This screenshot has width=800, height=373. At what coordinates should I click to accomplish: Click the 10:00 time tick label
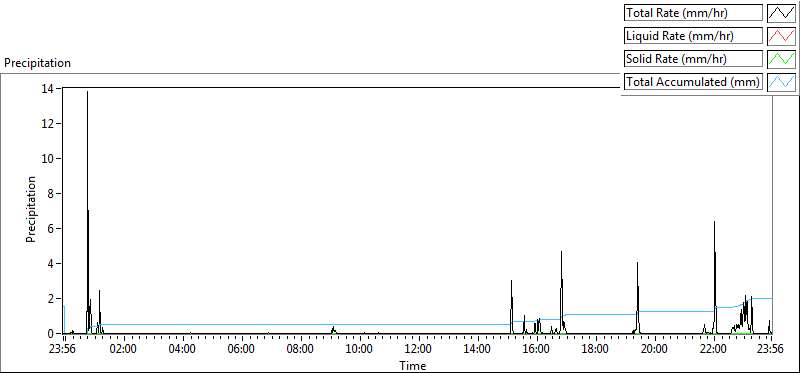point(359,350)
